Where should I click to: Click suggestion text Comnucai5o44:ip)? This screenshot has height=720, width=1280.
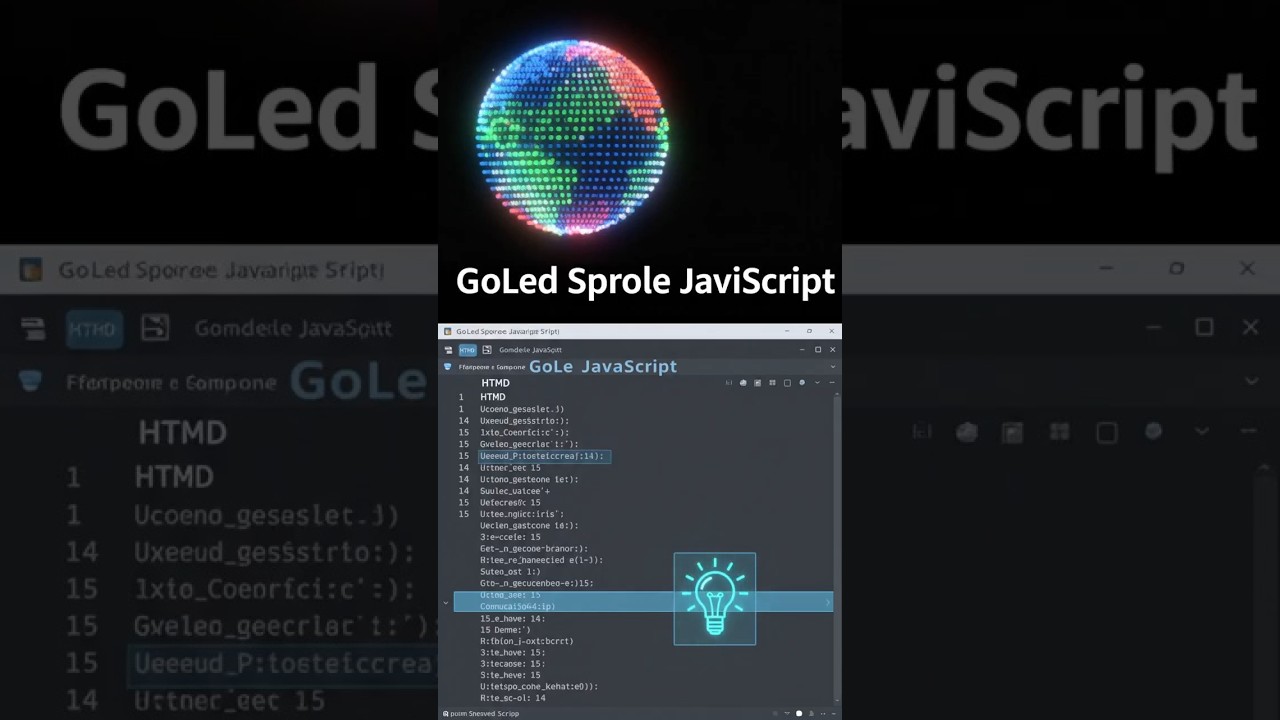point(517,606)
